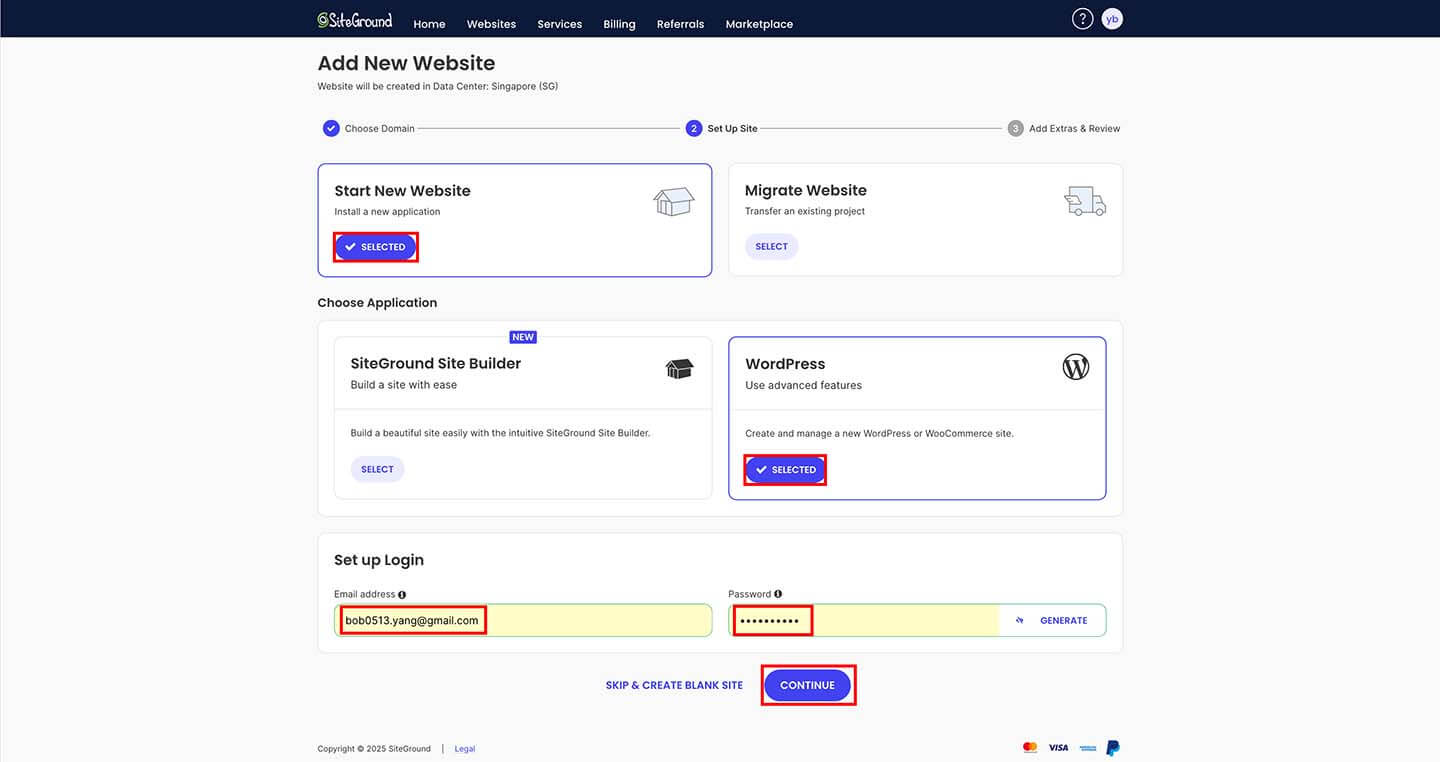The width and height of the screenshot is (1440, 762).
Task: Click the Choose Domain step label
Action: (x=379, y=128)
